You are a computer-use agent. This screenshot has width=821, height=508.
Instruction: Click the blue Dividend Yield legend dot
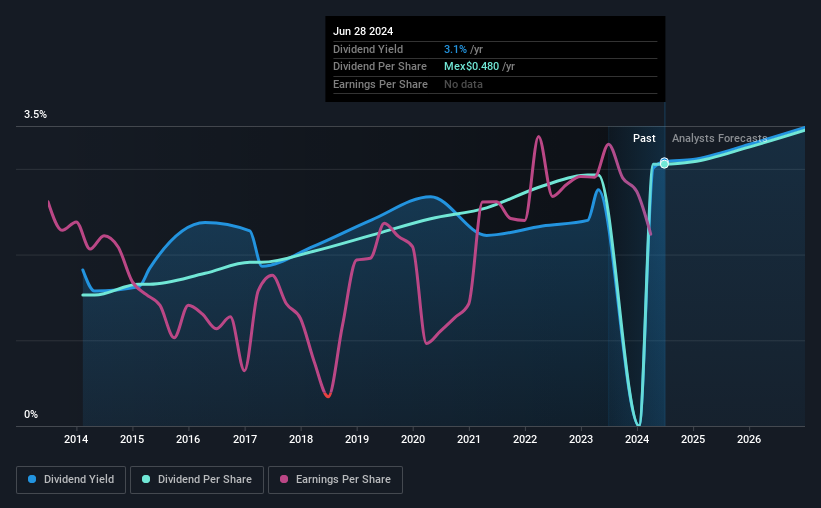[32, 479]
